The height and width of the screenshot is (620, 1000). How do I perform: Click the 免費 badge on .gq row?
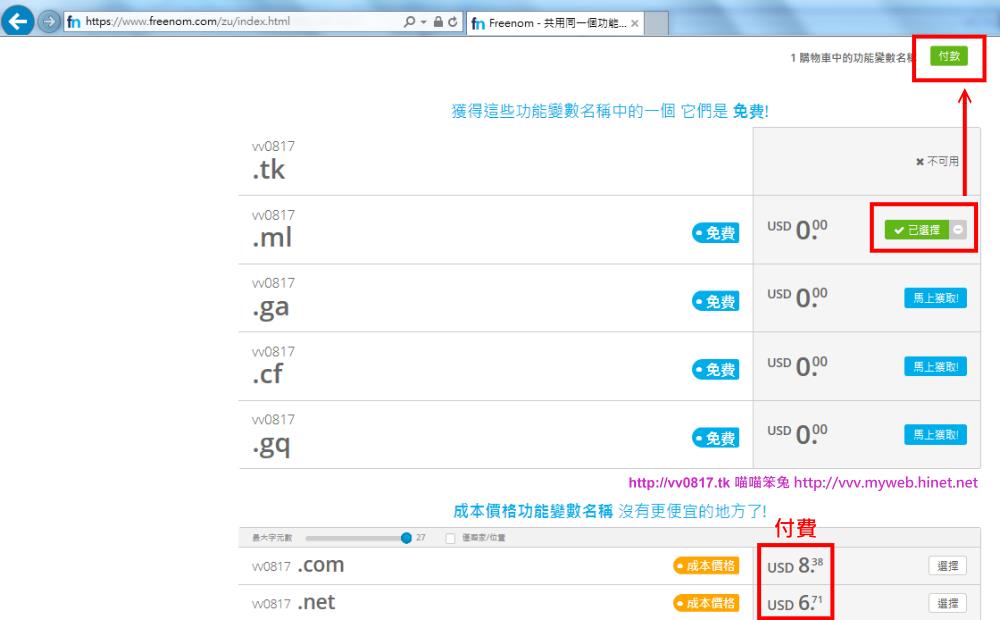click(x=716, y=438)
